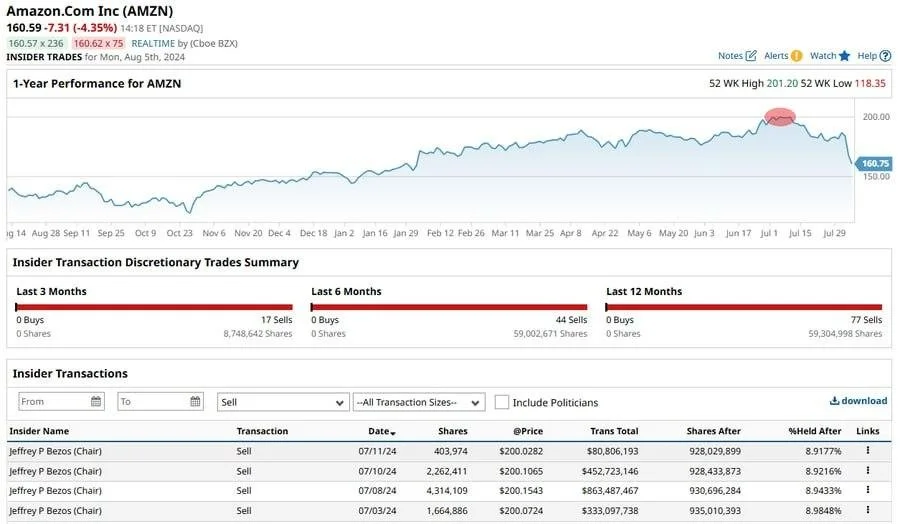
Task: Click the Amazon.Com Inc (AMZN) title
Action: (90, 11)
